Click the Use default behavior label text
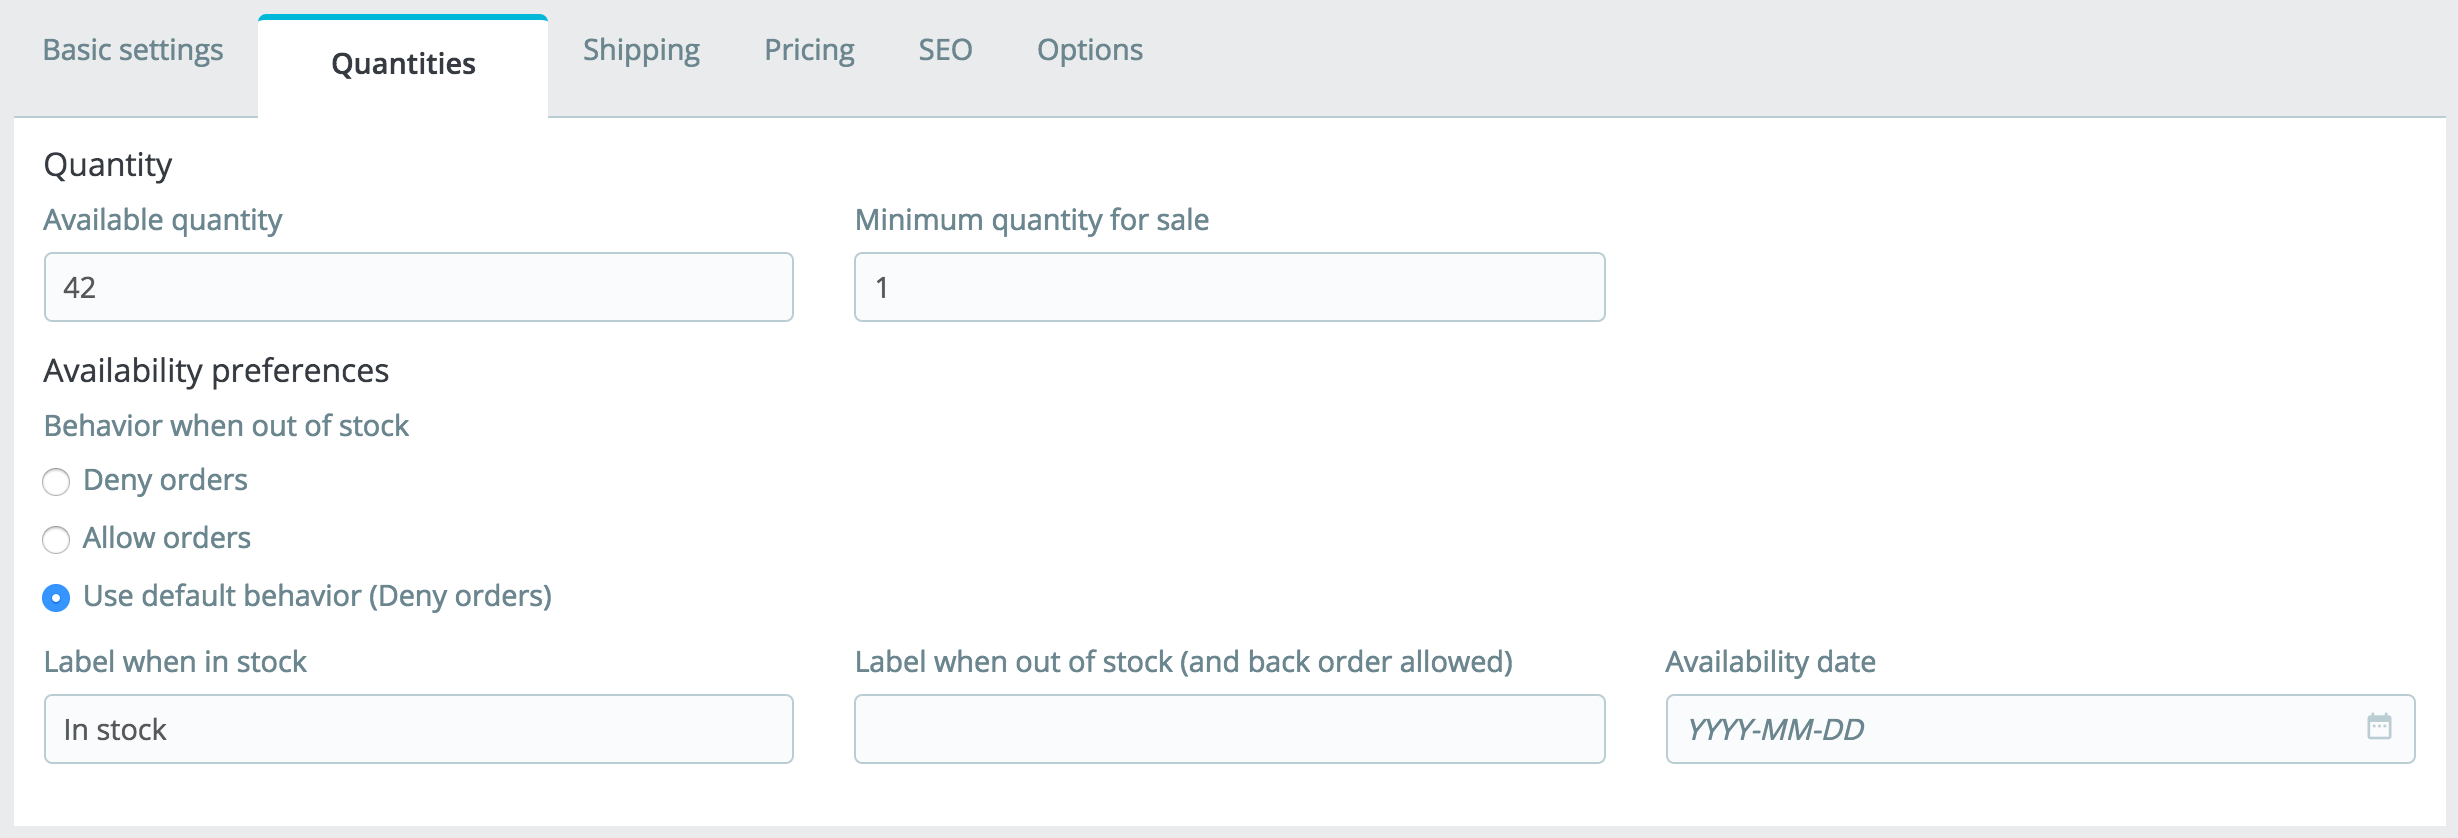 click(x=317, y=596)
